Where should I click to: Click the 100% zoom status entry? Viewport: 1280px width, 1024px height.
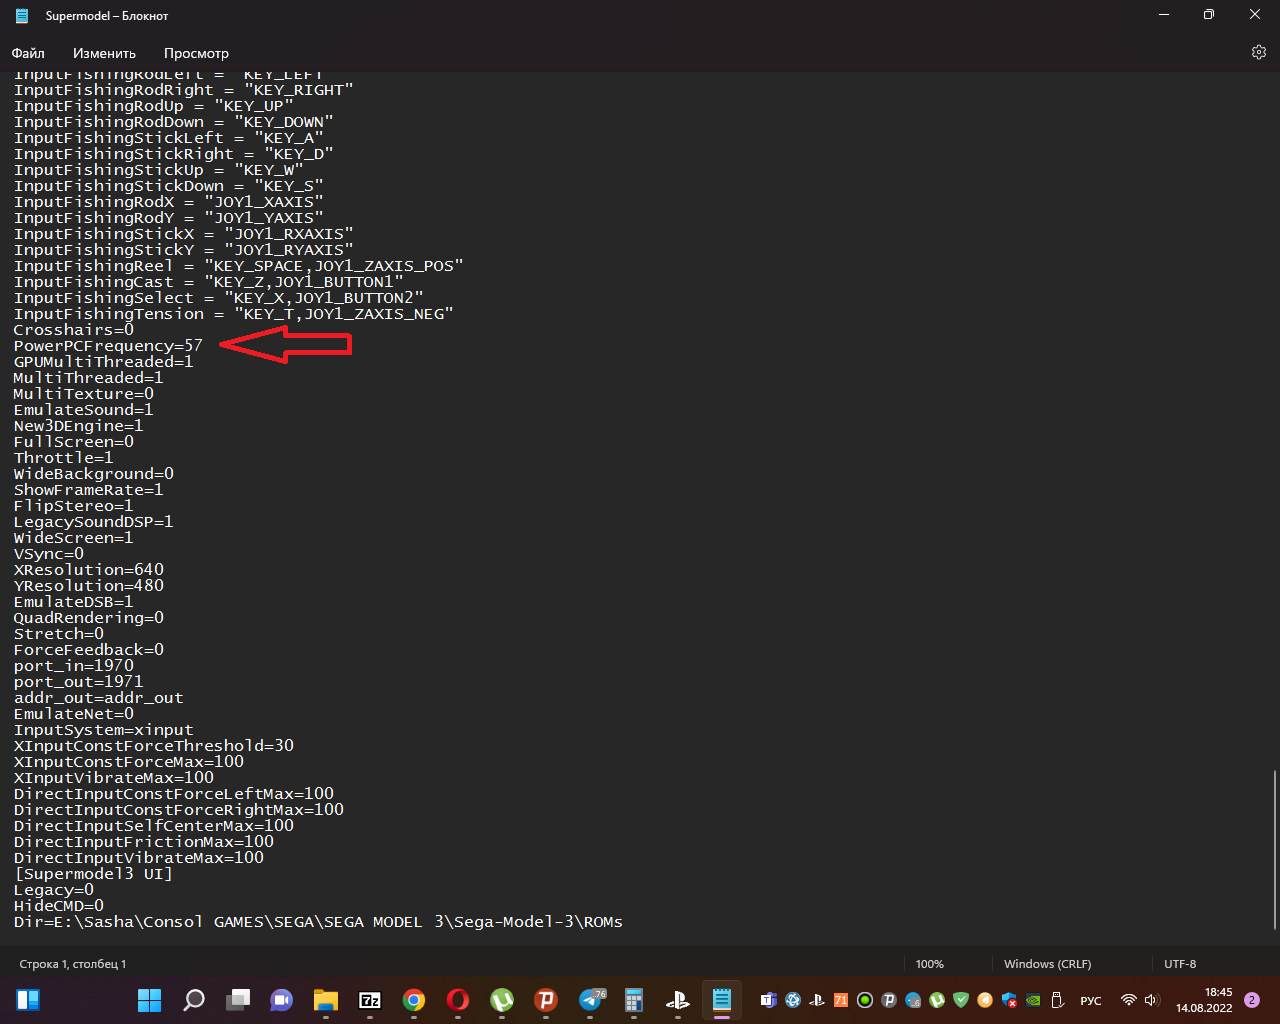[x=930, y=964]
